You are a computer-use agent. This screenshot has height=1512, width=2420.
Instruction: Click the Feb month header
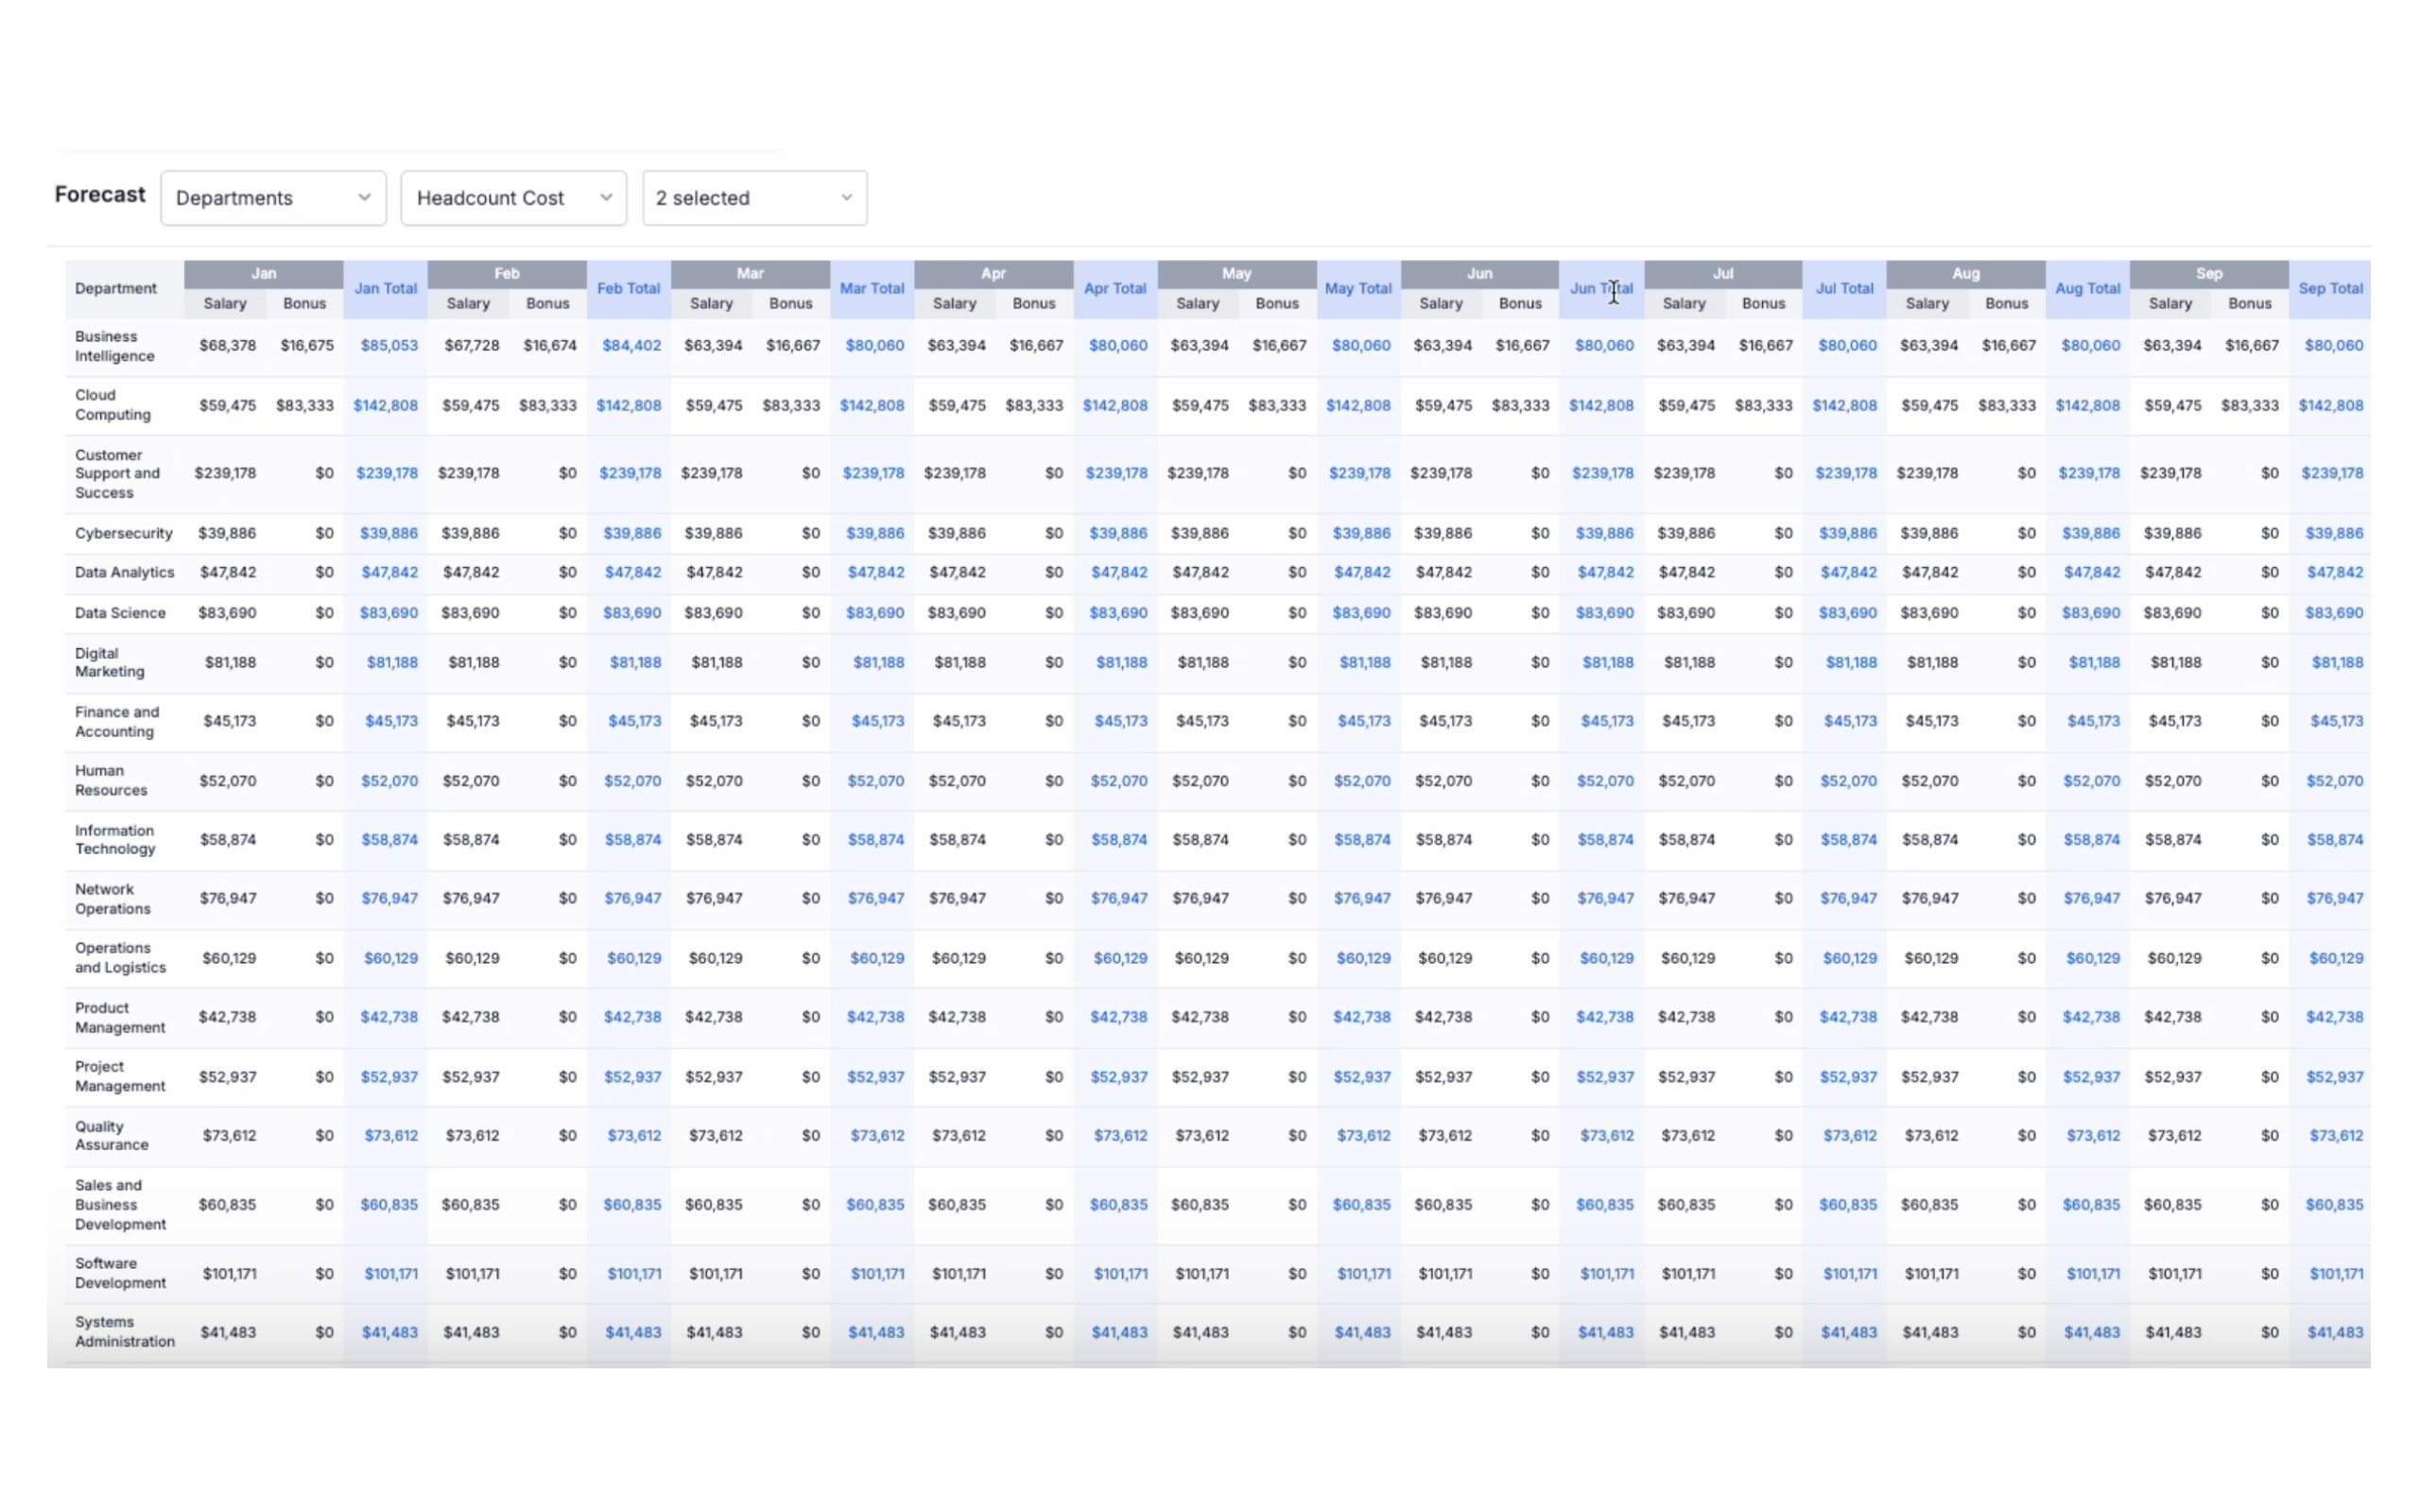tap(507, 273)
